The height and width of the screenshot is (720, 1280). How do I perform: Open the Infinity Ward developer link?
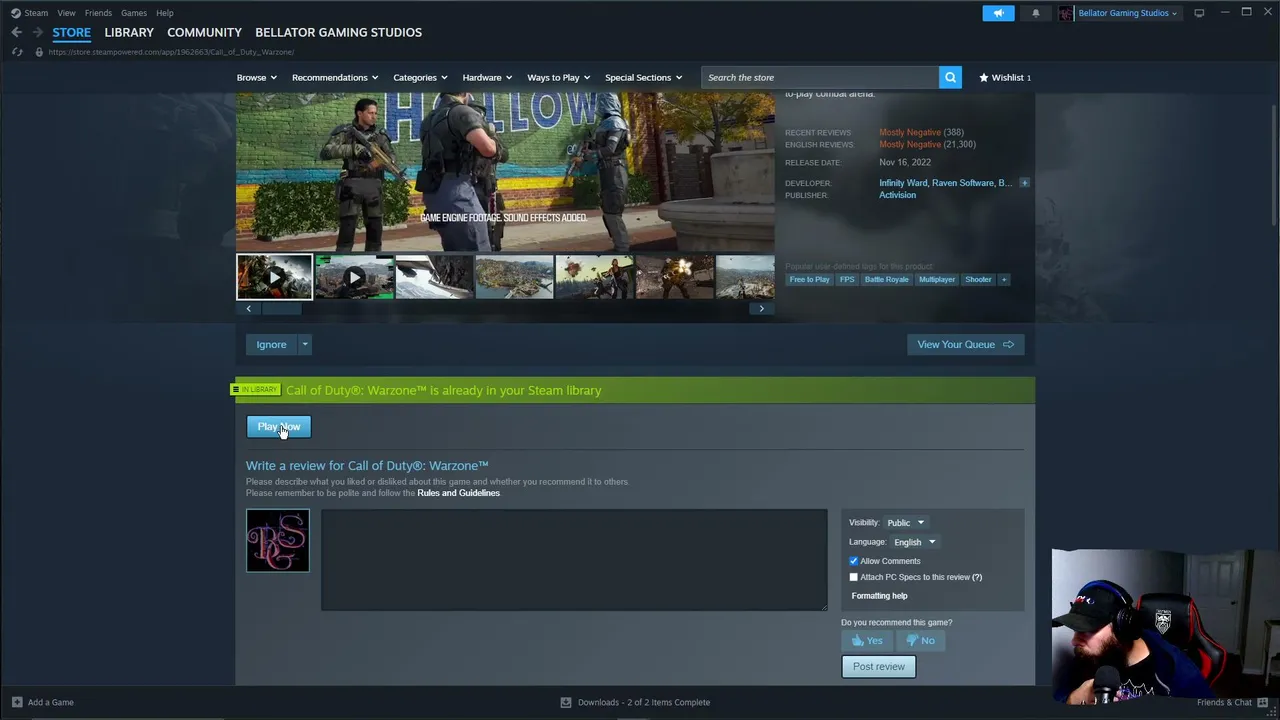click(x=903, y=183)
